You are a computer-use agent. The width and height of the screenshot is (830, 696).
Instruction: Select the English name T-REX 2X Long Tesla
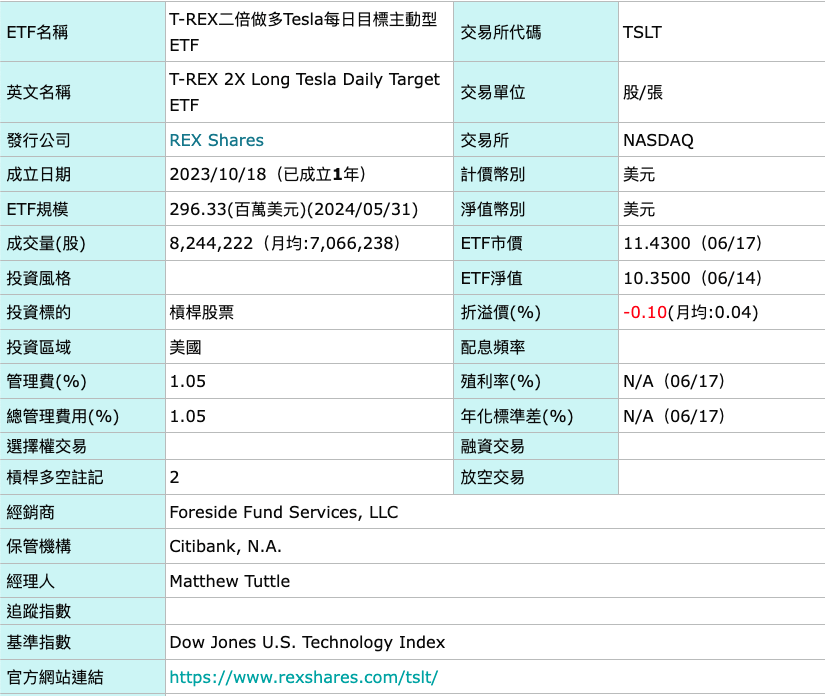pos(300,91)
